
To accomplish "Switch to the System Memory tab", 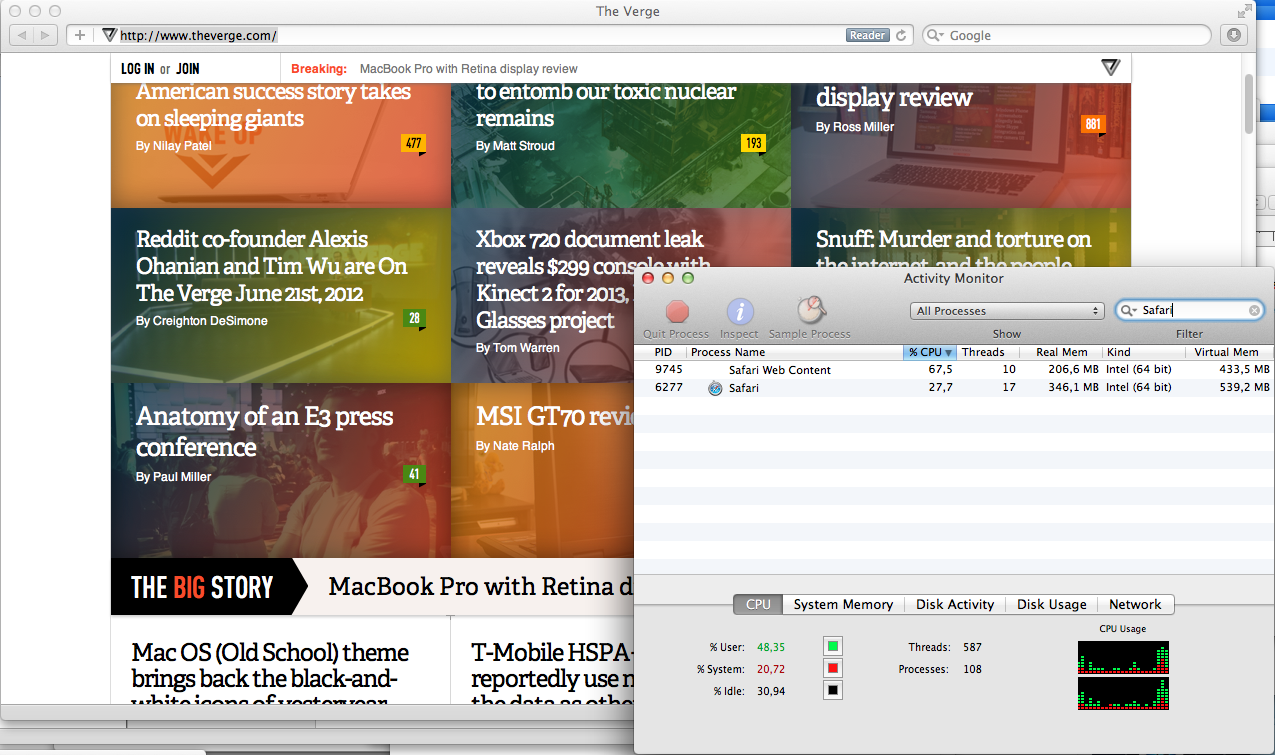I will [x=843, y=604].
